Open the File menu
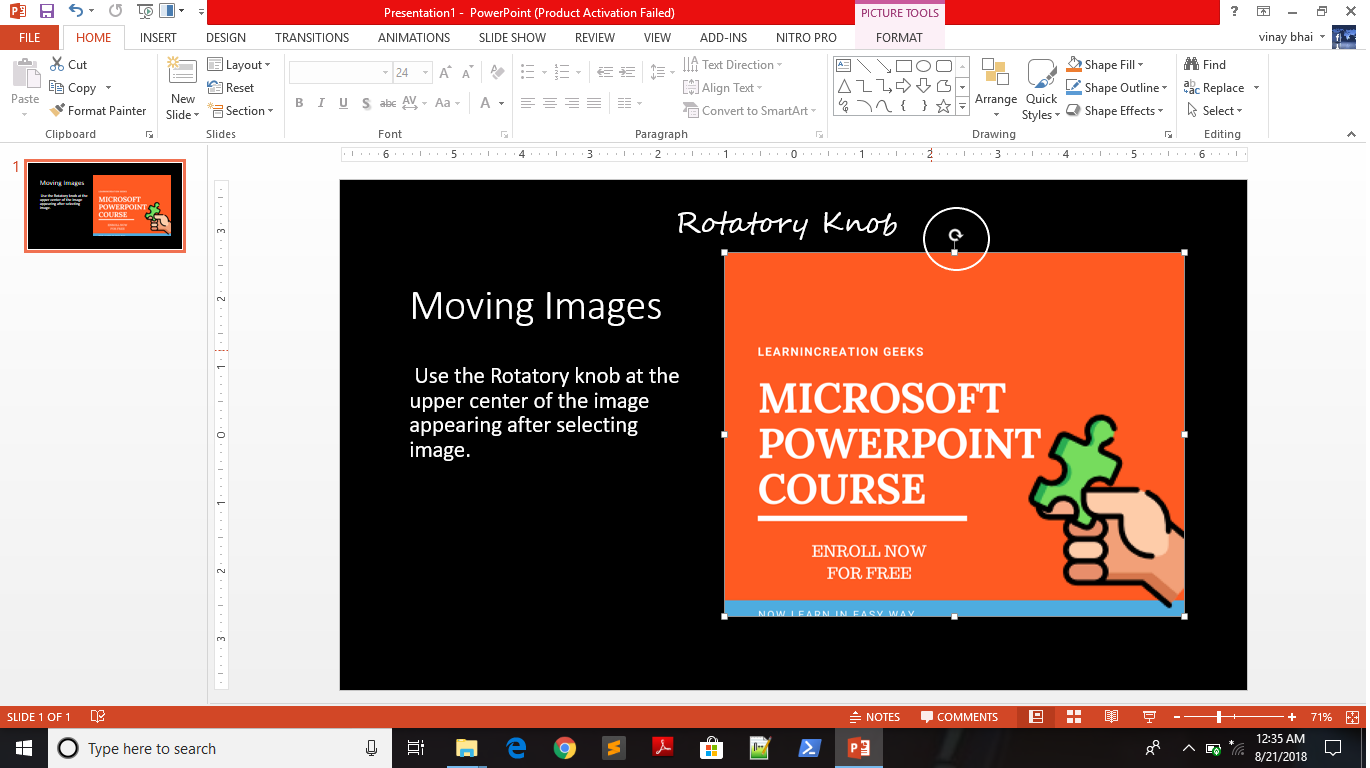 tap(29, 38)
